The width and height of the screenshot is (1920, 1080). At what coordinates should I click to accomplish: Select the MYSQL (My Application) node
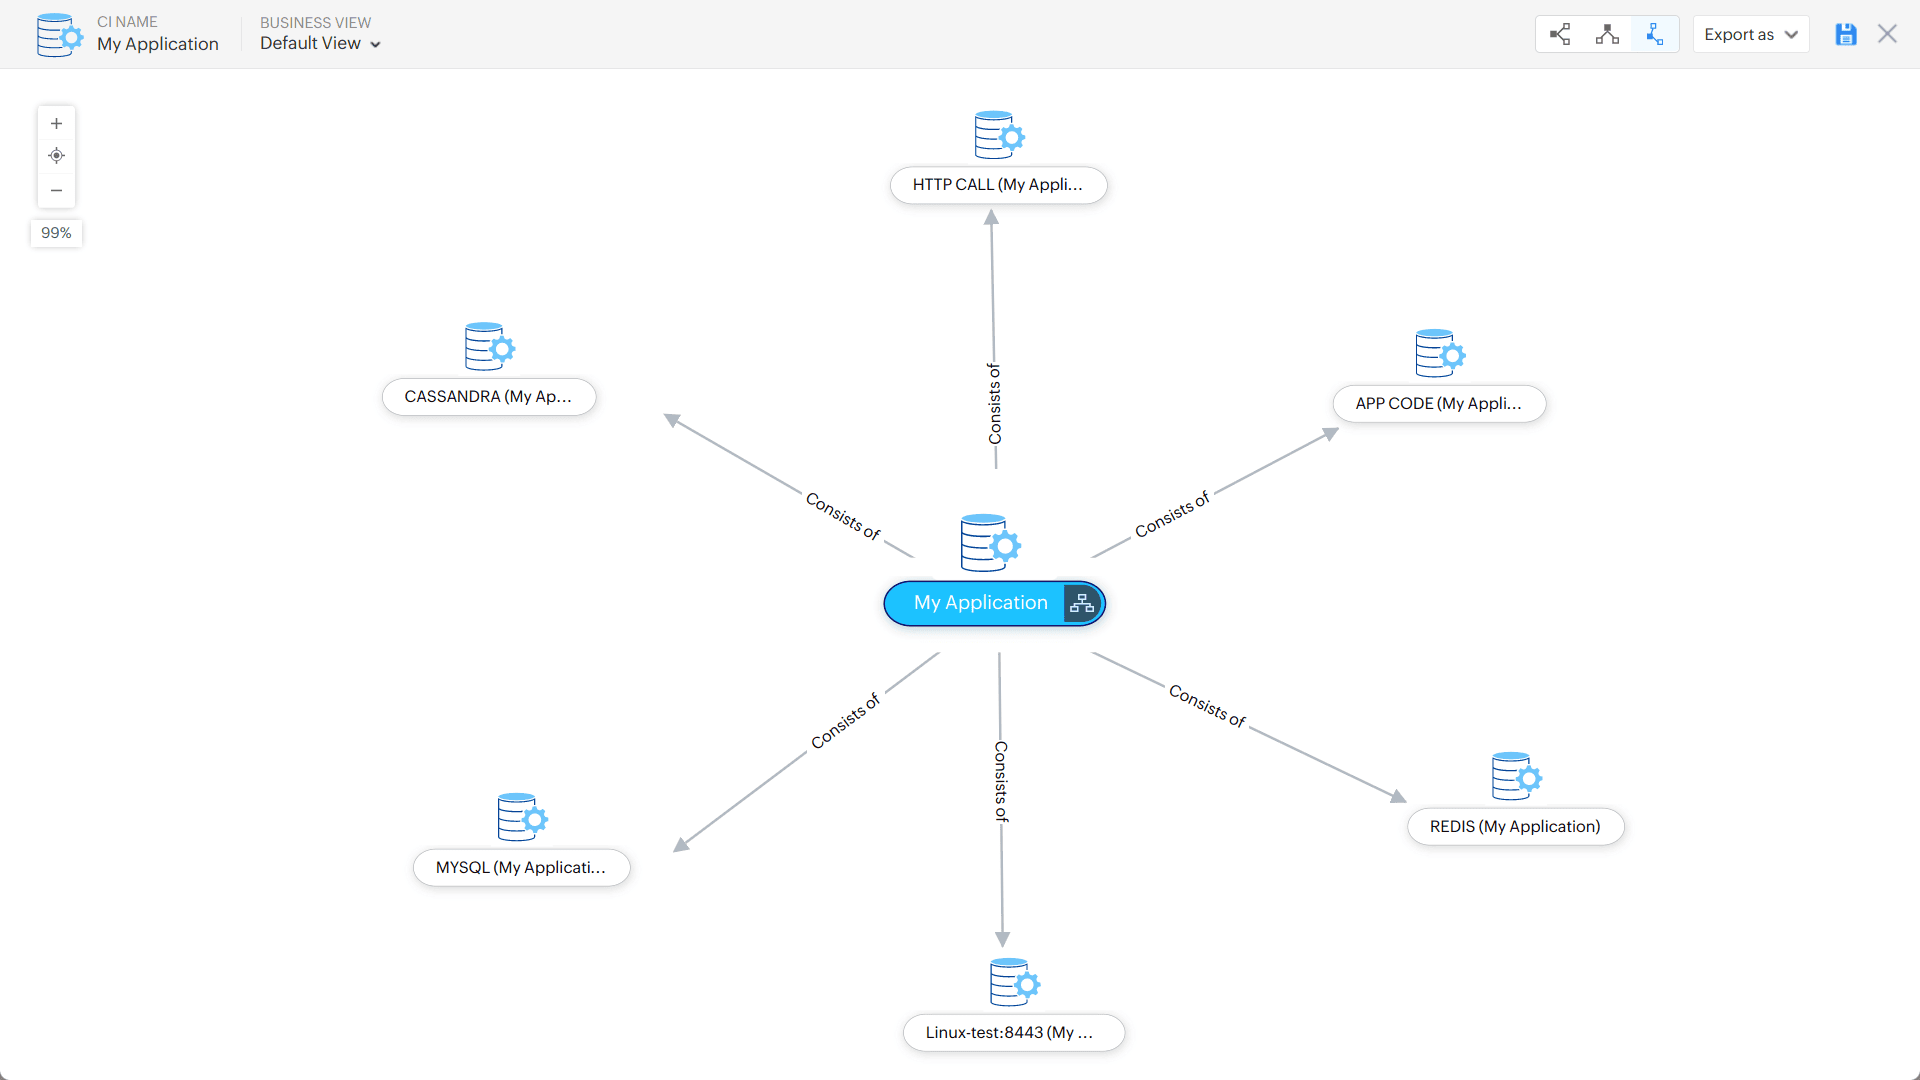click(521, 867)
